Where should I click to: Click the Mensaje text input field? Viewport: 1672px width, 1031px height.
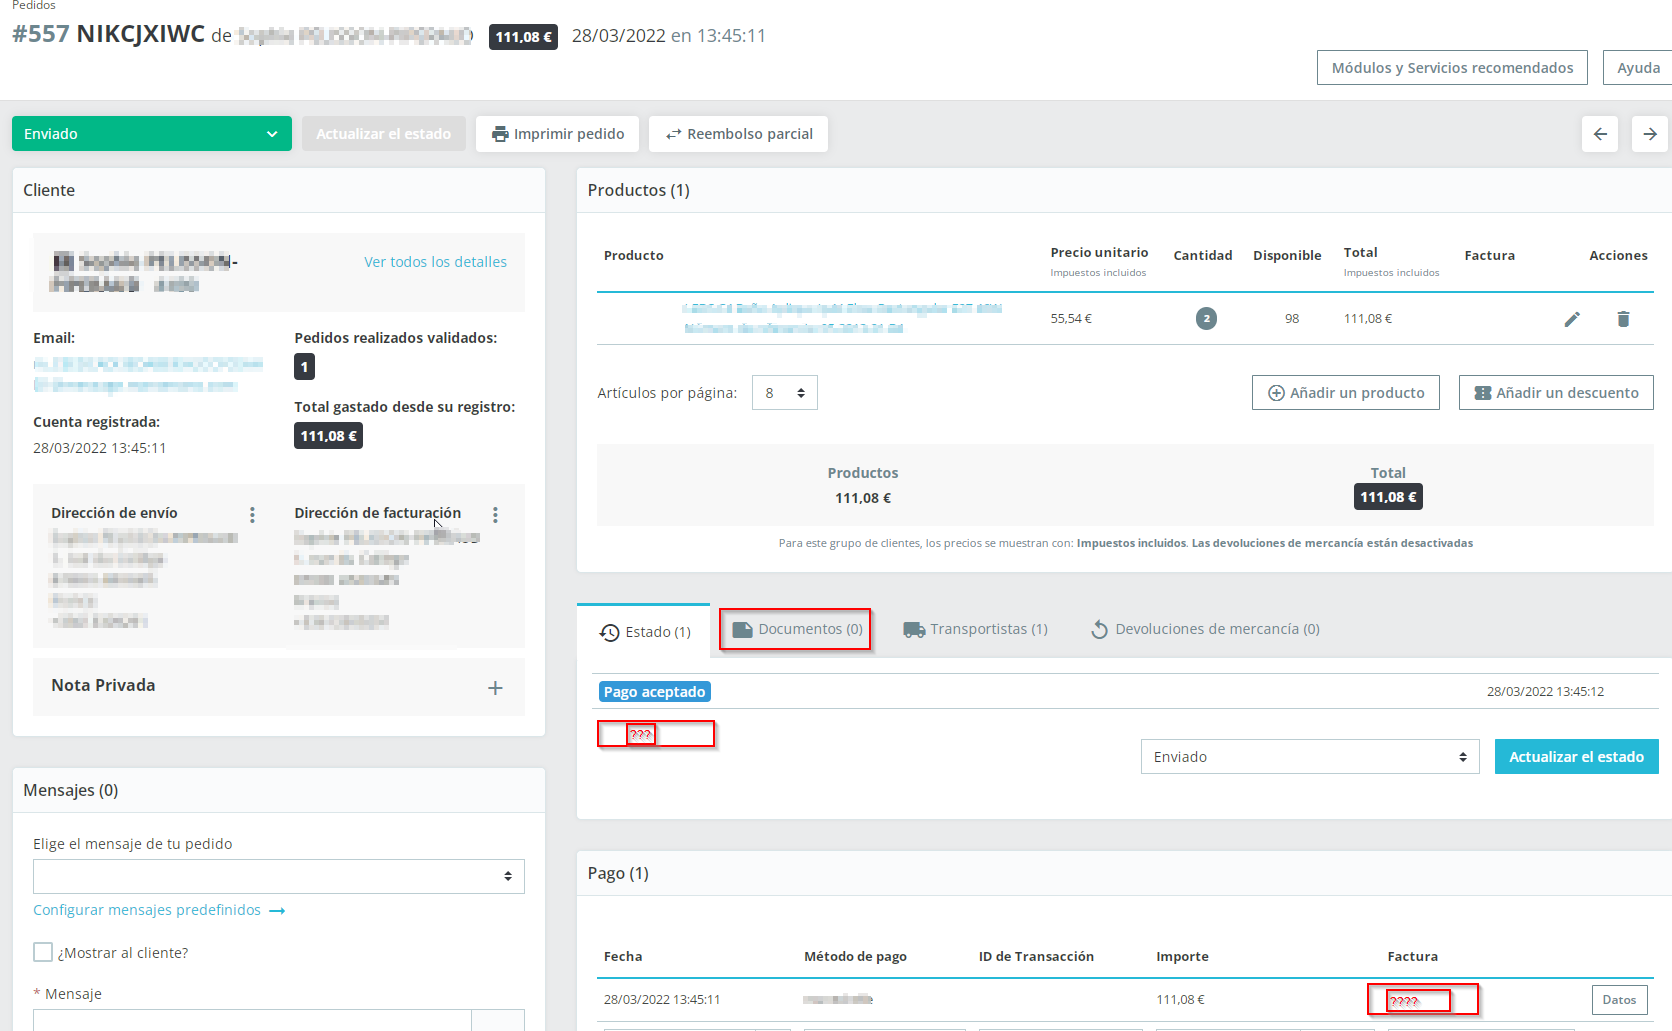point(252,1020)
